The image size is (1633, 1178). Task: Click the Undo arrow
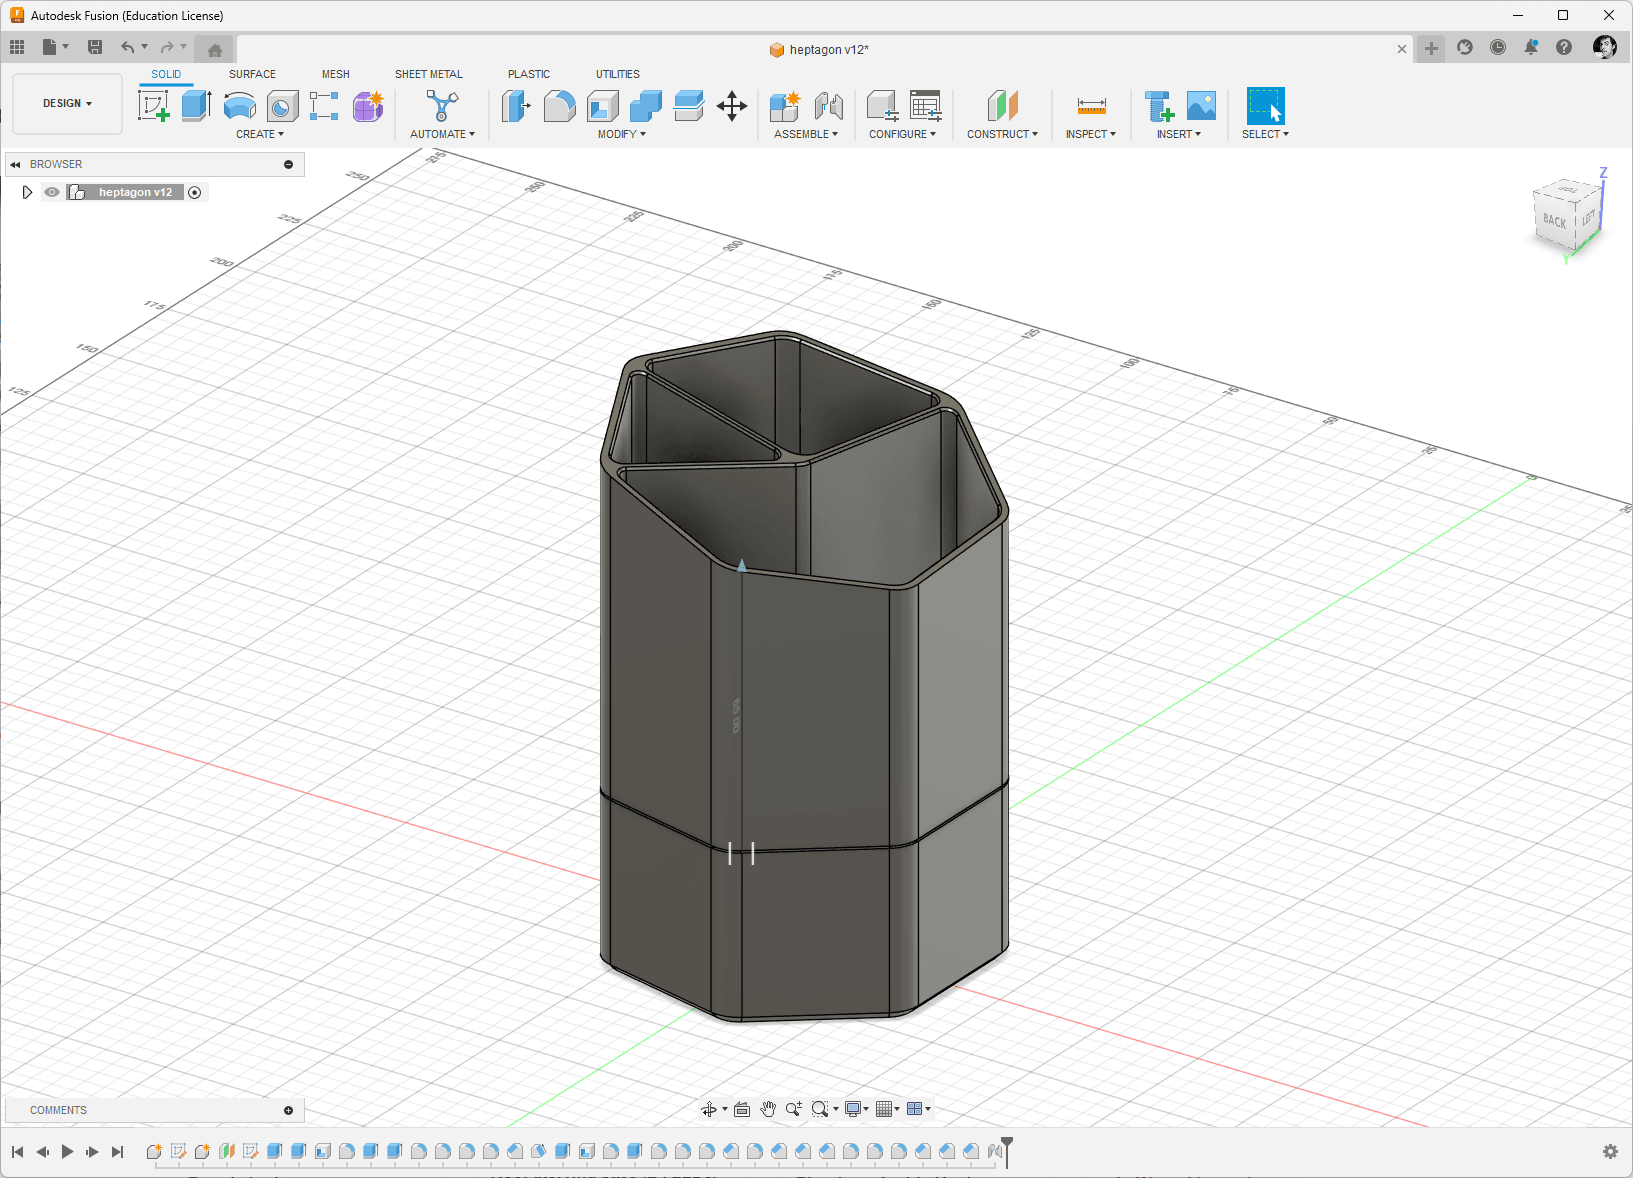pyautogui.click(x=127, y=47)
